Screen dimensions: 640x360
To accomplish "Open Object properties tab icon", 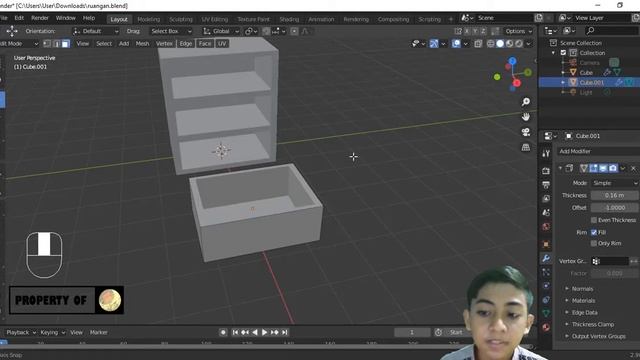I will pyautogui.click(x=546, y=244).
